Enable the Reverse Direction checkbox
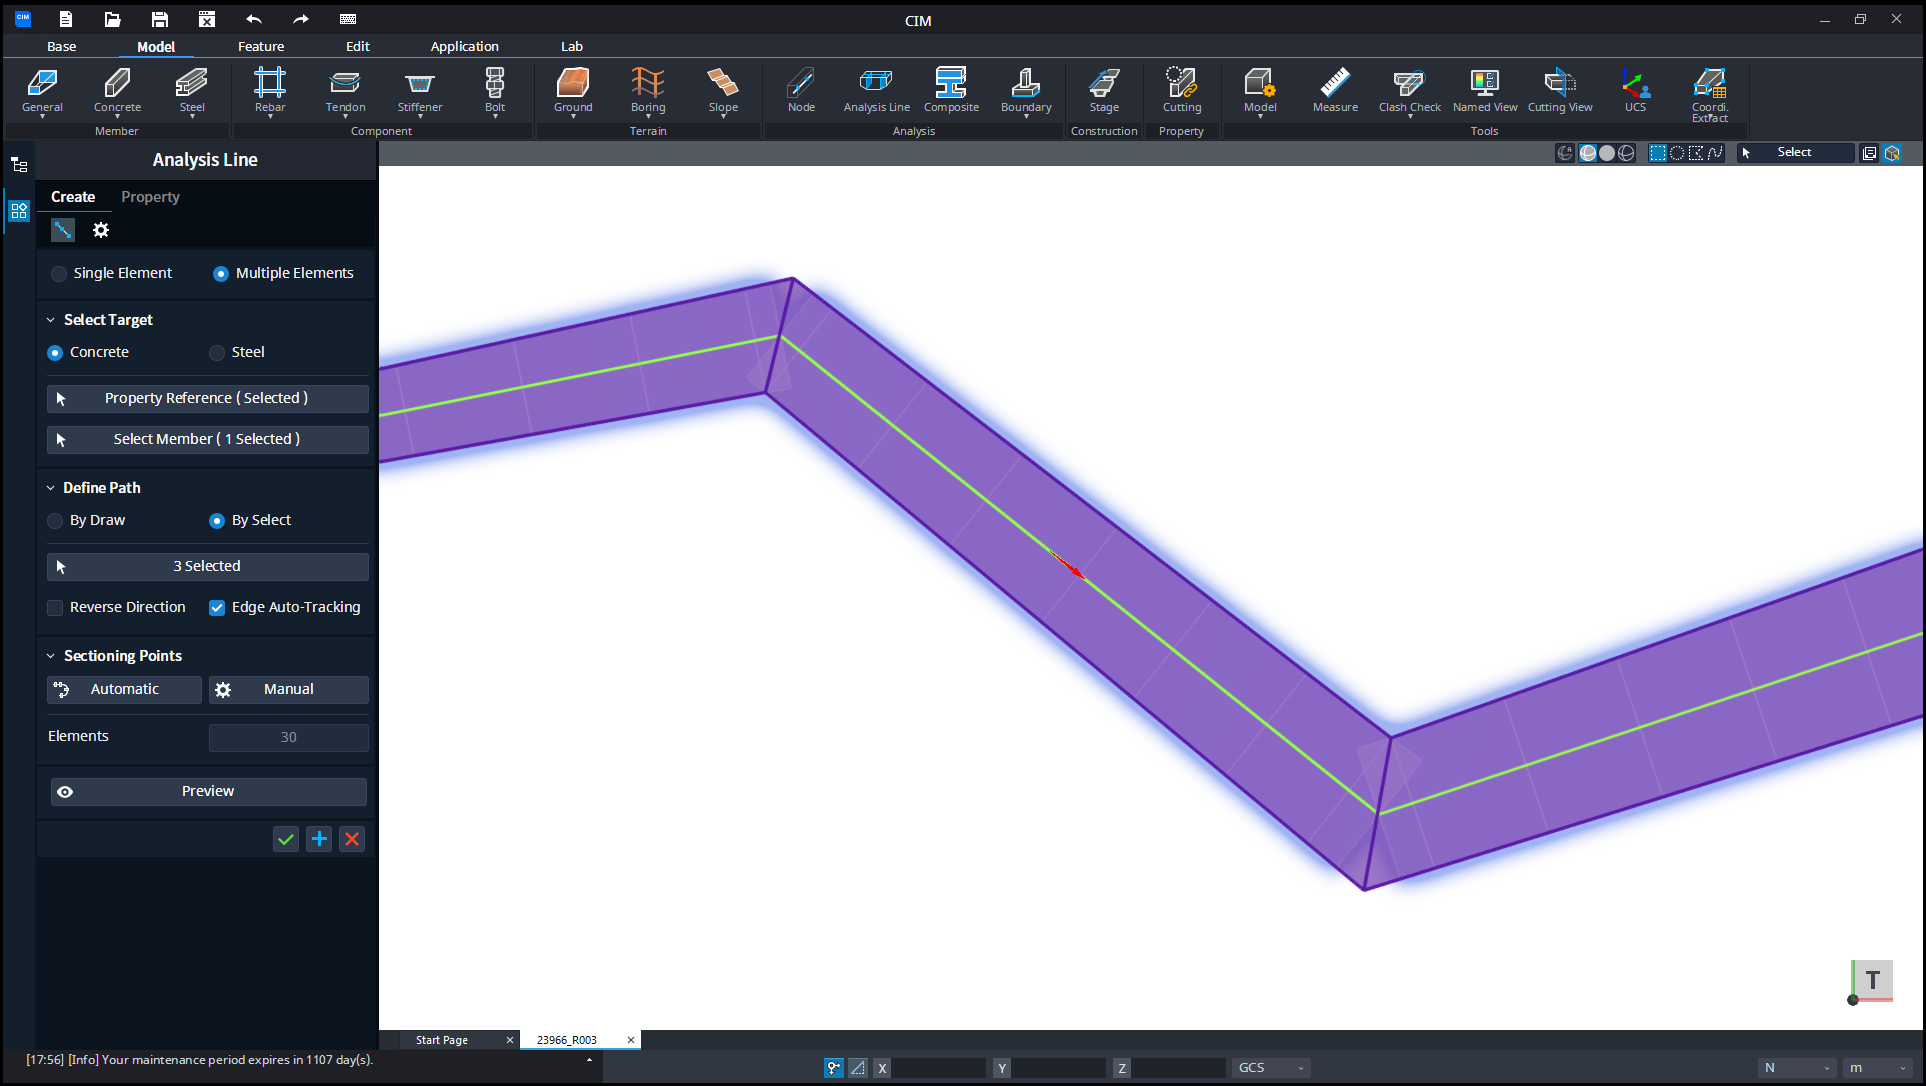 pyautogui.click(x=56, y=608)
